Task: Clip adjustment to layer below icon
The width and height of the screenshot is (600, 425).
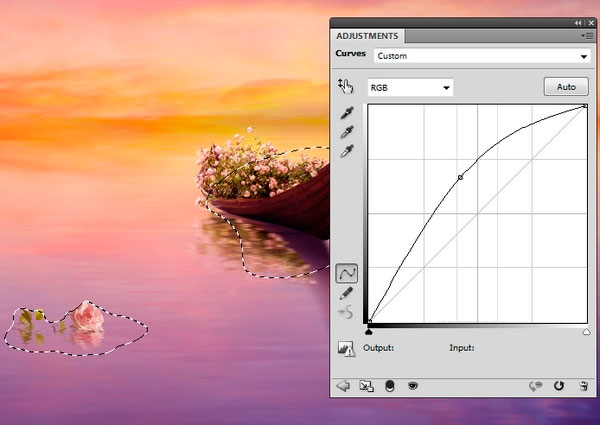Action: [x=390, y=386]
